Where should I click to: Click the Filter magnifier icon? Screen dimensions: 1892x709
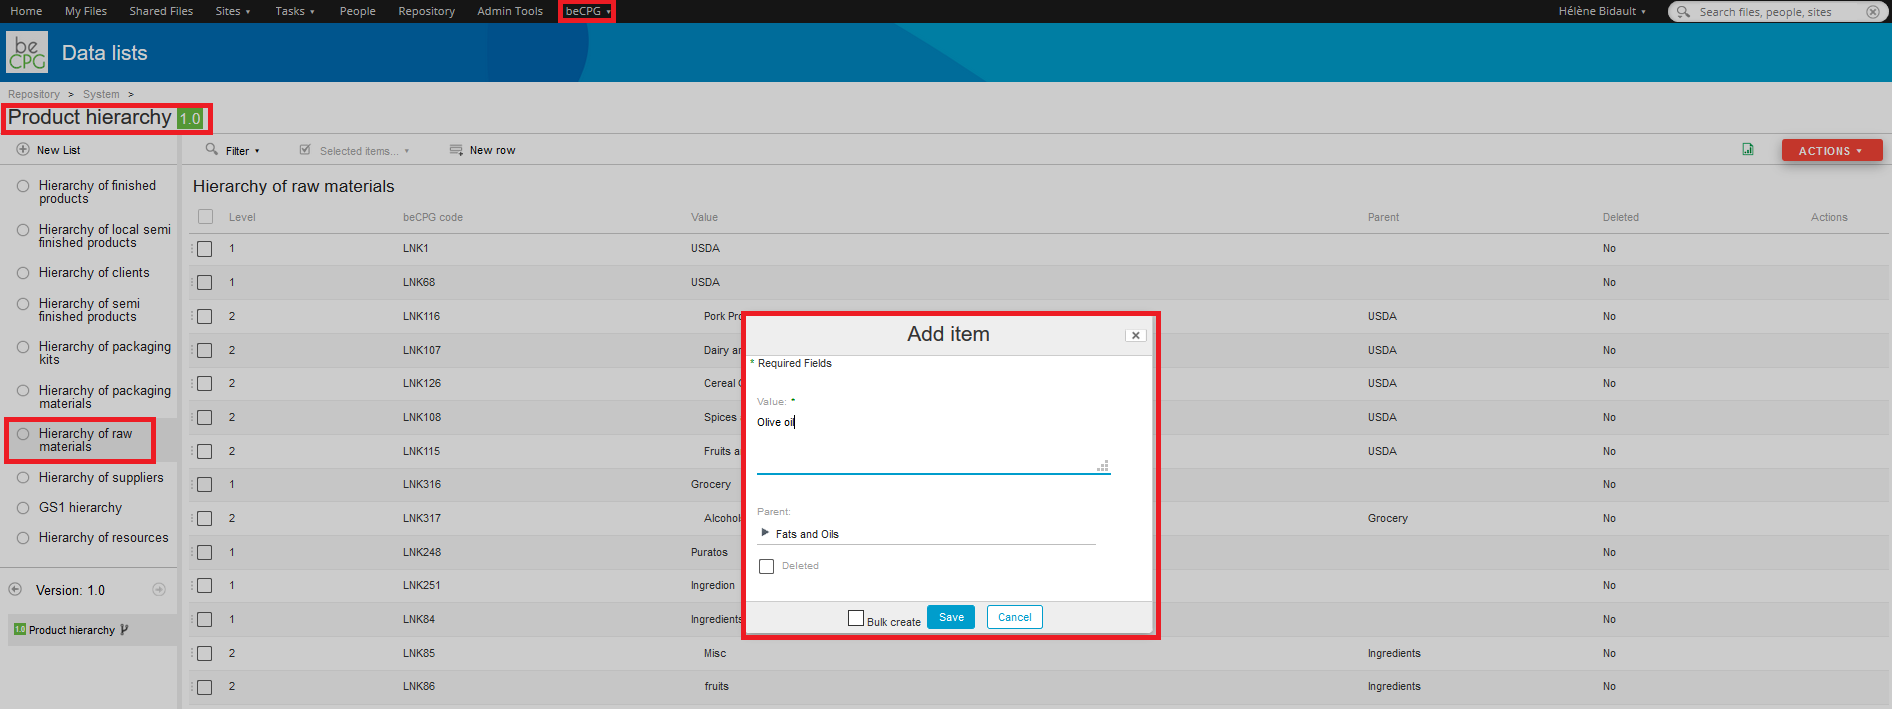click(211, 149)
